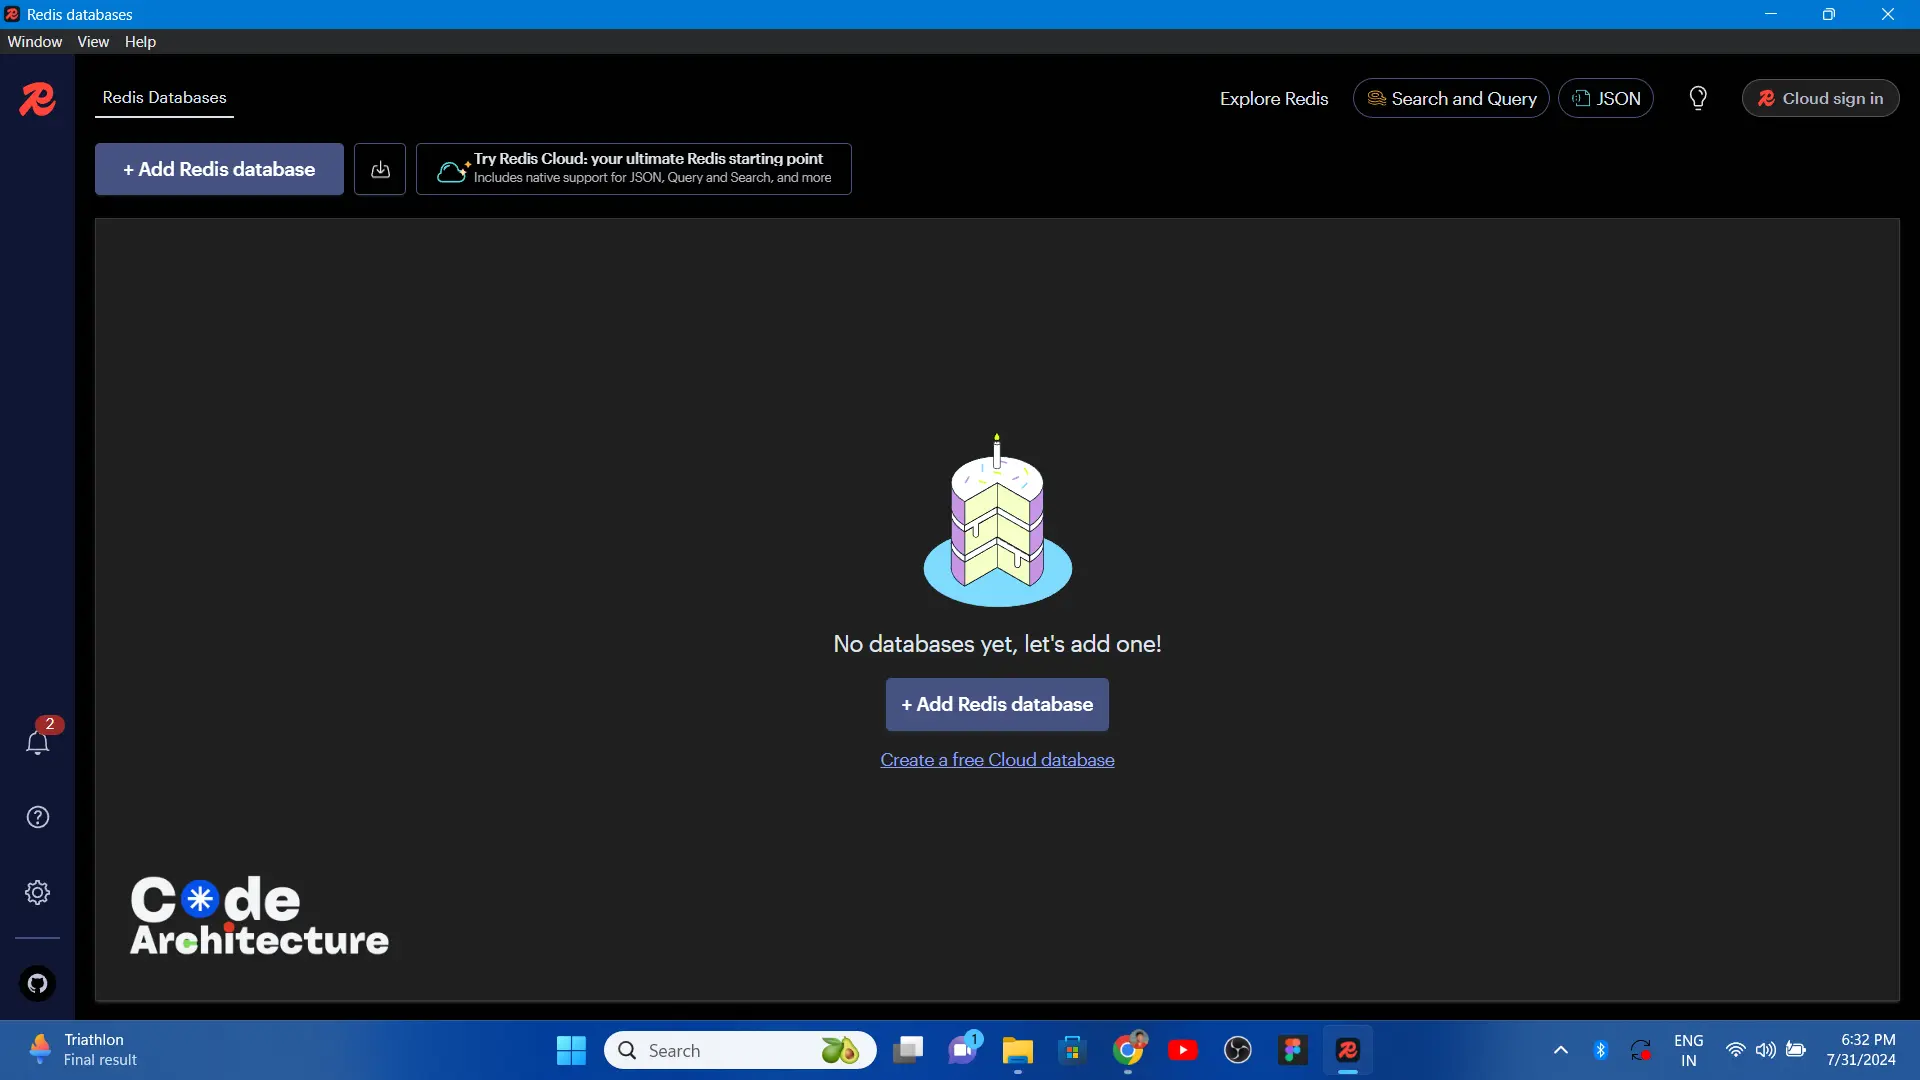This screenshot has width=1920, height=1080.
Task: Minimize the Redis databases window
Action: pyautogui.click(x=1771, y=14)
